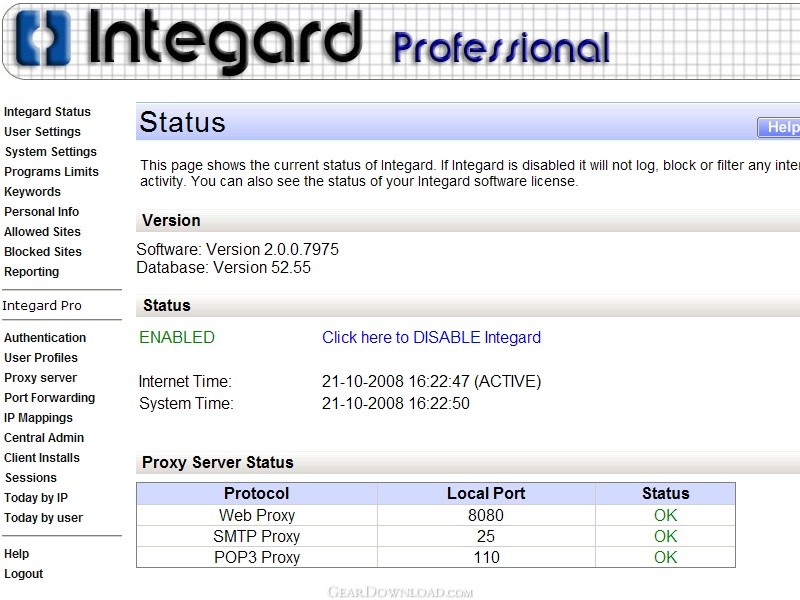Image resolution: width=800 pixels, height=600 pixels.
Task: Click the OK status for Web Proxy
Action: tap(665, 515)
